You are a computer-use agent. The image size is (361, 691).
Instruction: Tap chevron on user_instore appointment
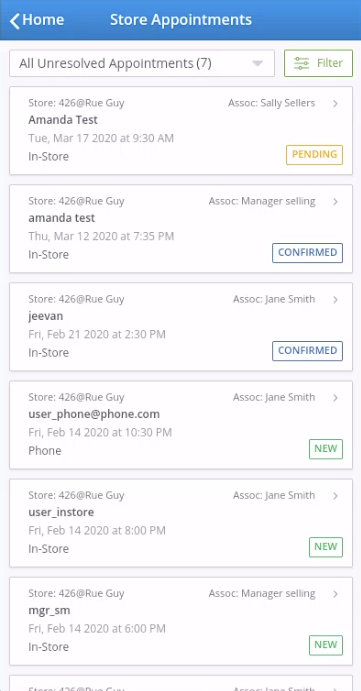click(335, 496)
